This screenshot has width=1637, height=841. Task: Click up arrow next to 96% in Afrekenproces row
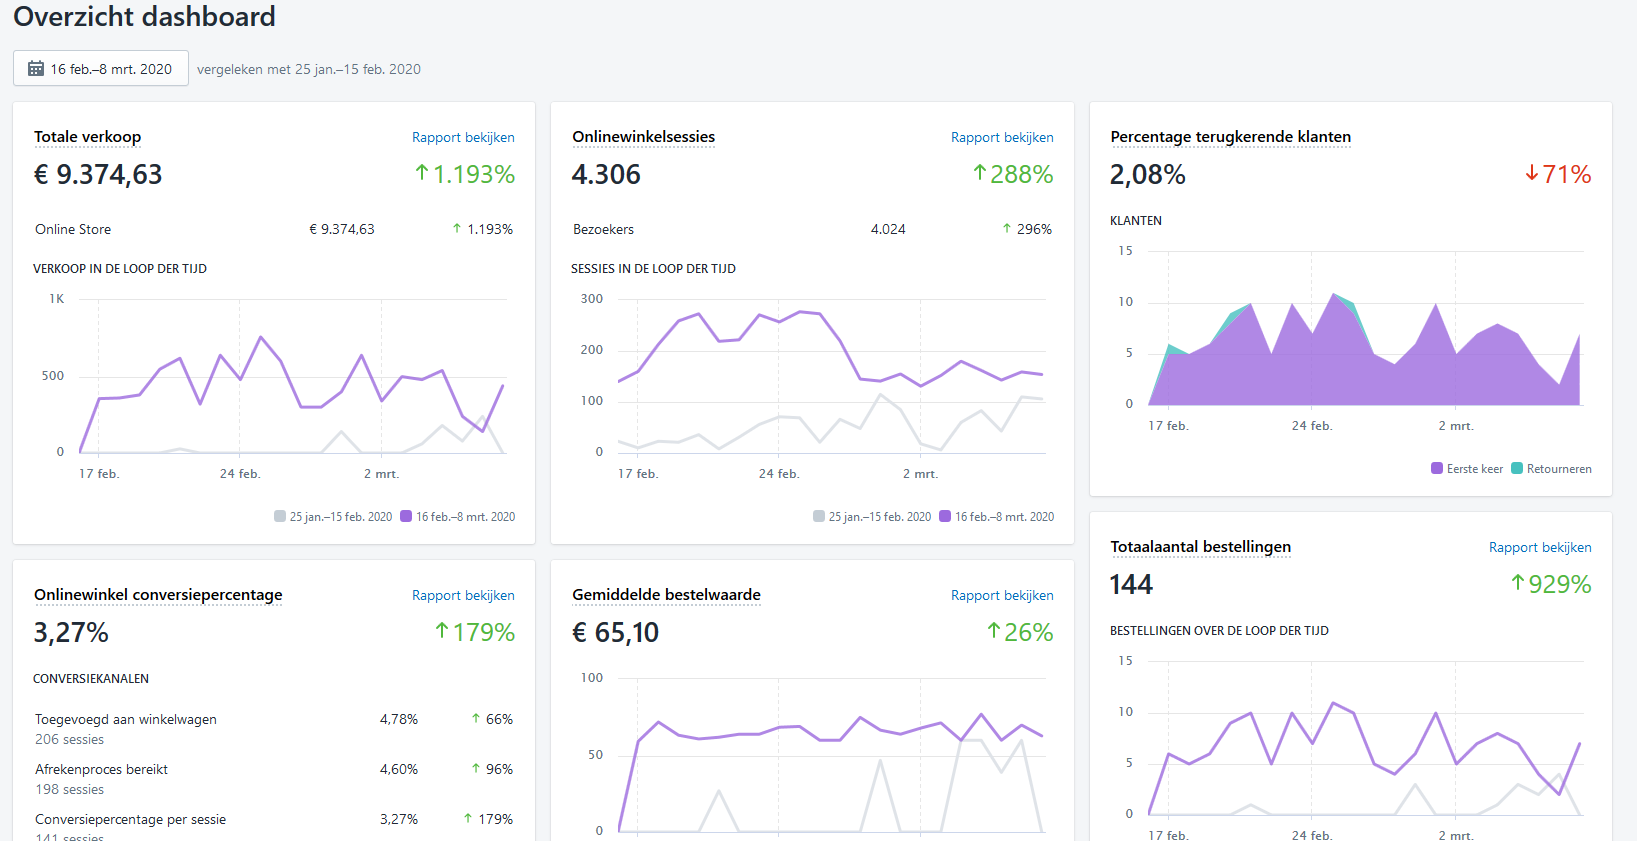tap(476, 769)
